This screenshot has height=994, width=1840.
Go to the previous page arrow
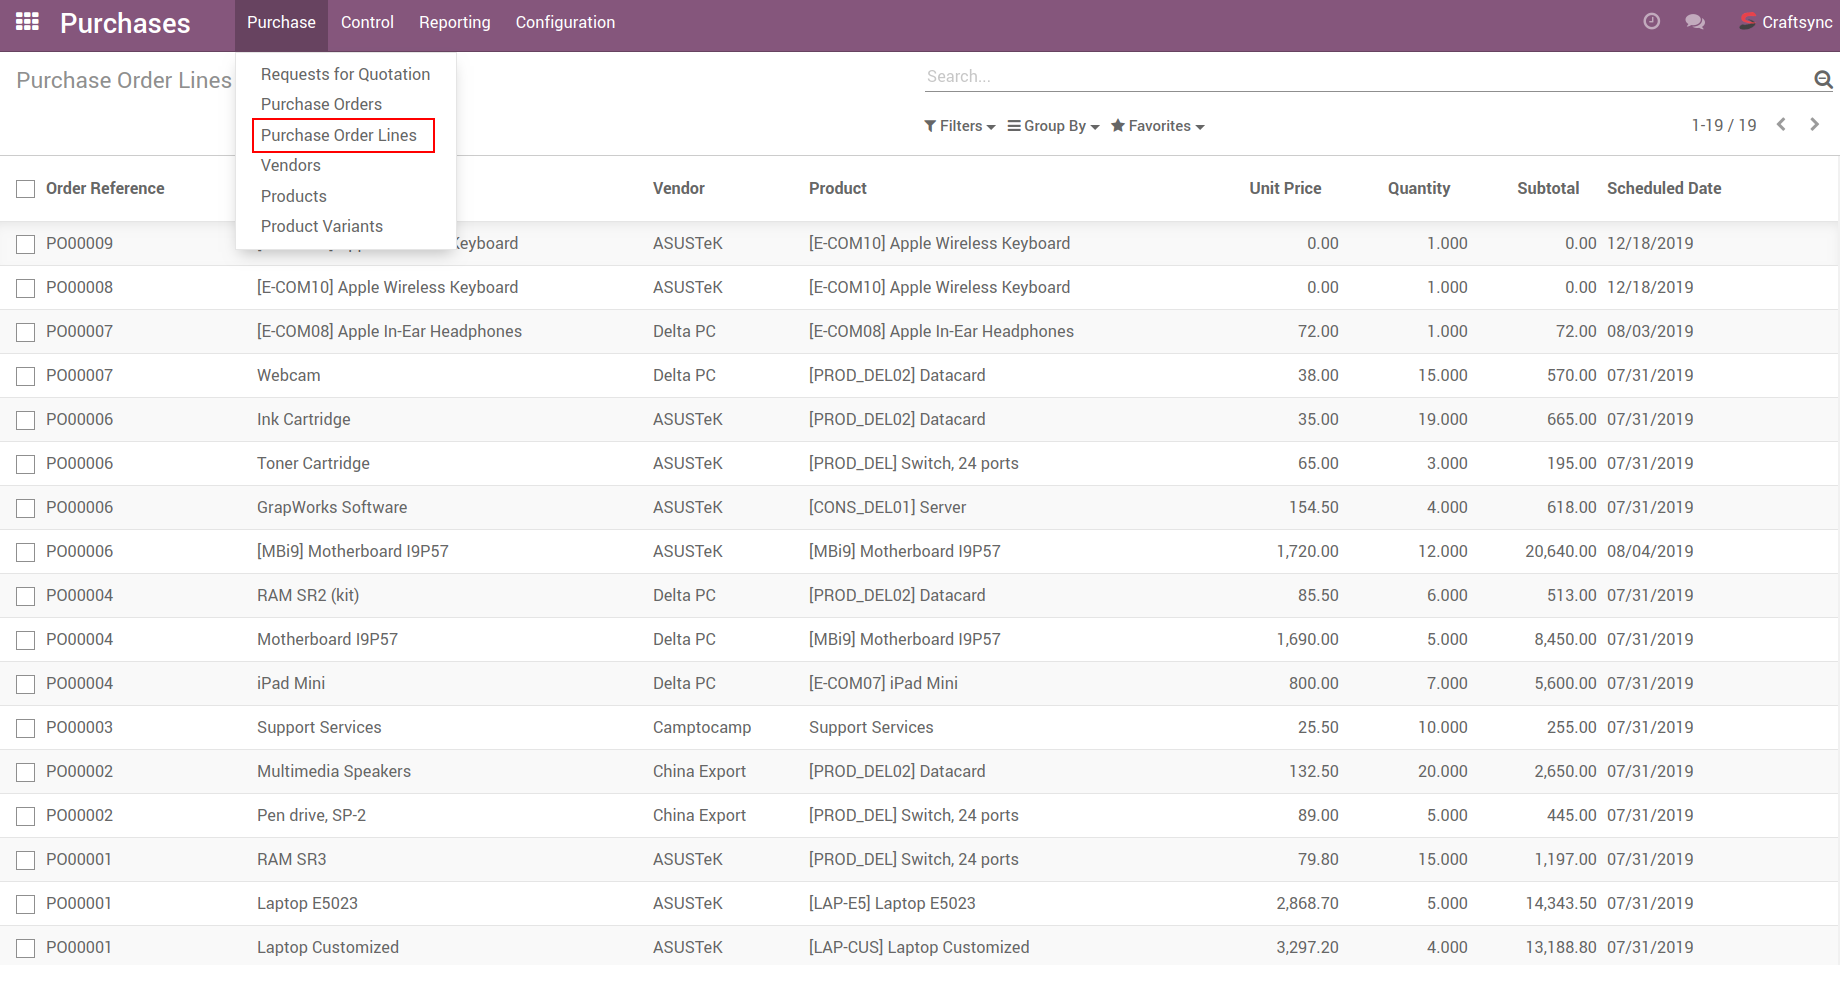pos(1781,125)
